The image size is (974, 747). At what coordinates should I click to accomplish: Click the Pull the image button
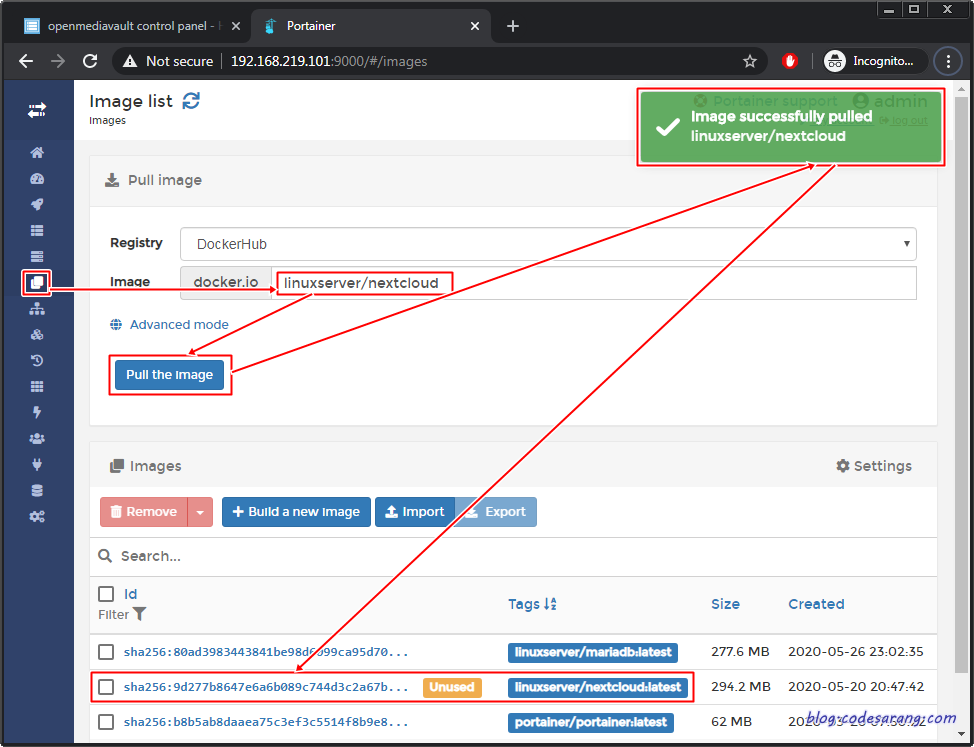pos(170,374)
